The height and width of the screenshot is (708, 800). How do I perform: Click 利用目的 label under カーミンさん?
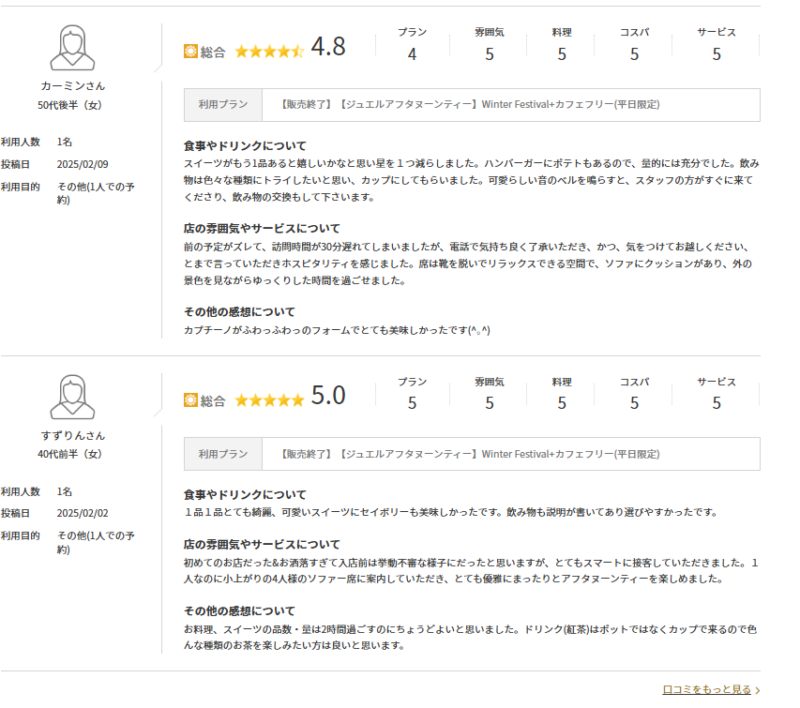20,187
